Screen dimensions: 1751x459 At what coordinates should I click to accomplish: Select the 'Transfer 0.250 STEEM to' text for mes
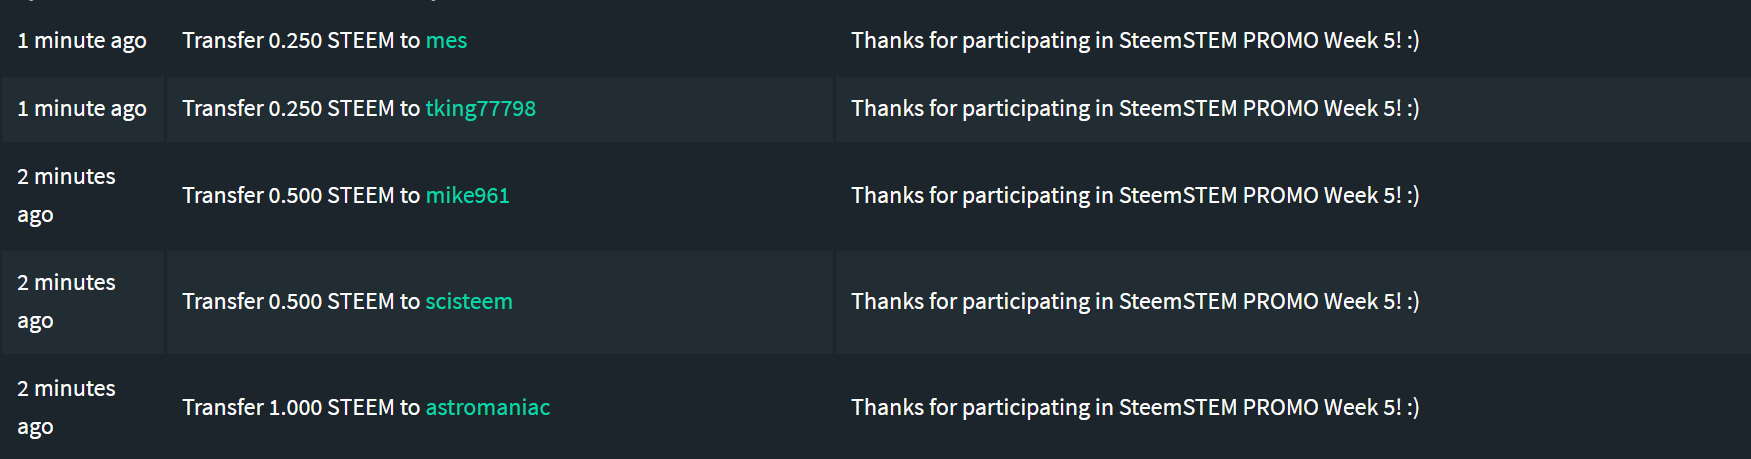[x=301, y=41]
